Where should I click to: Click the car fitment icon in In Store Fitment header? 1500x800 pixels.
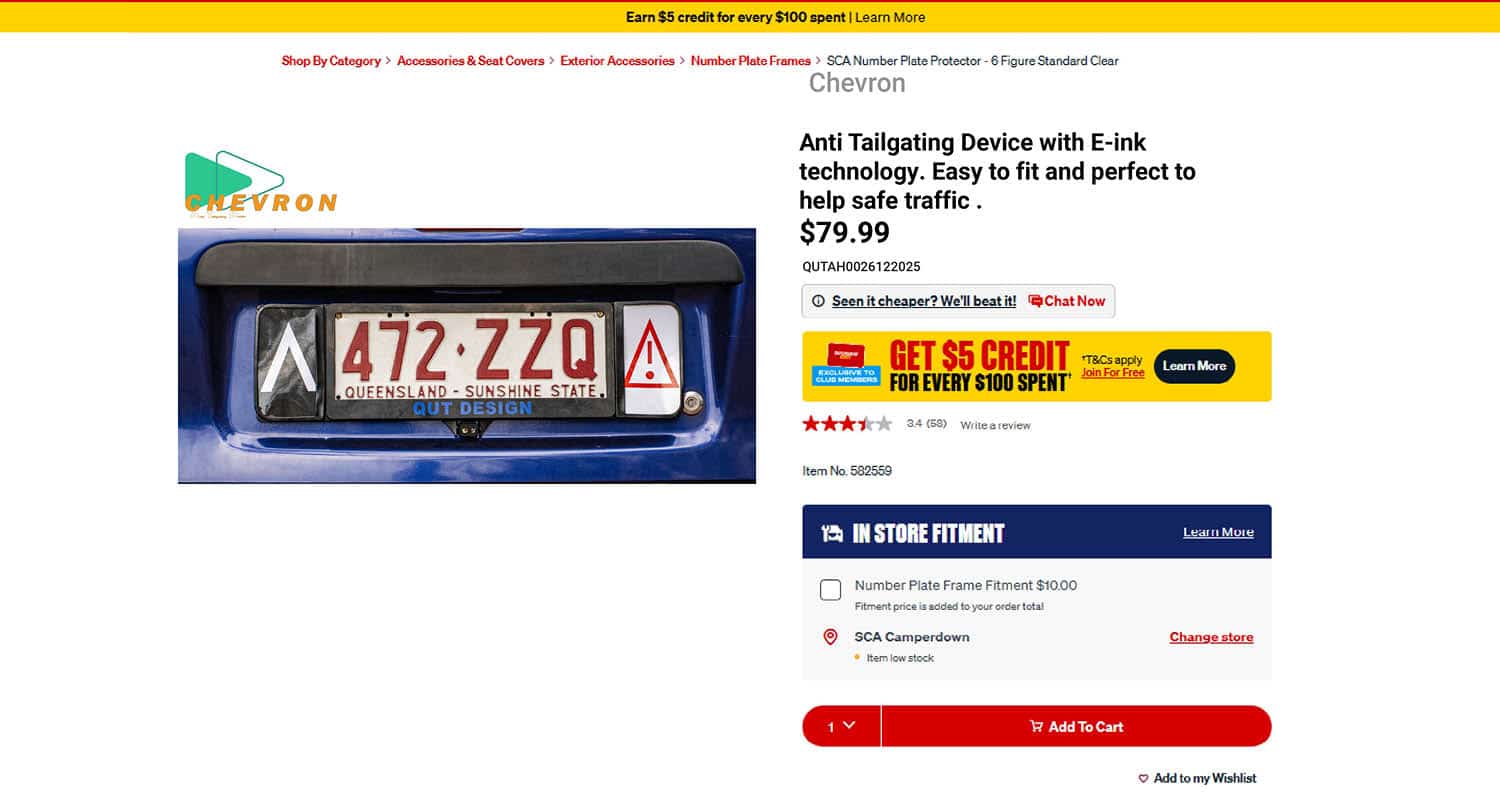pos(832,533)
